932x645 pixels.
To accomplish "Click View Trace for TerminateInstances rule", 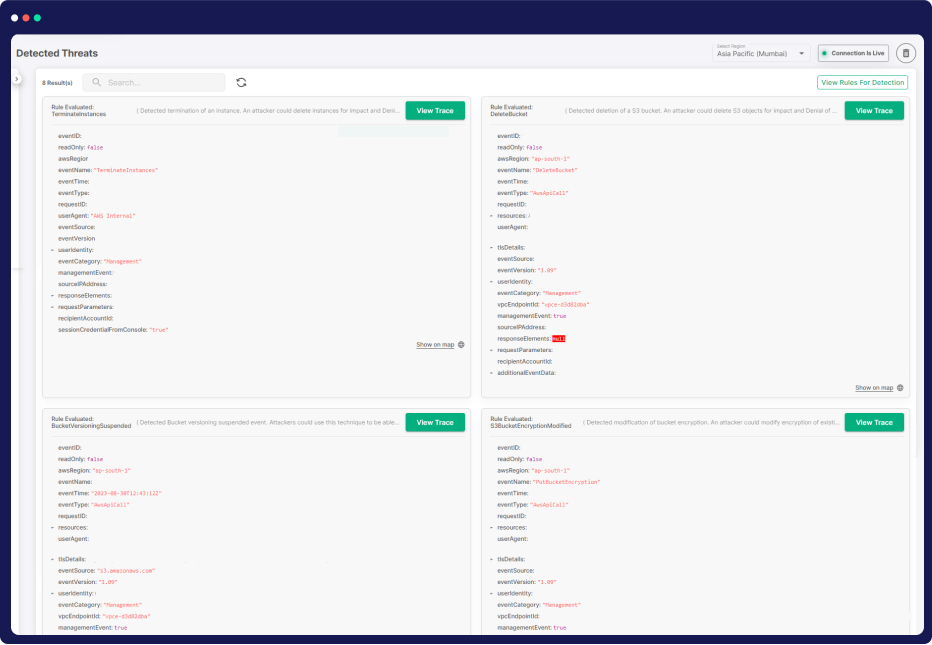I will (435, 110).
